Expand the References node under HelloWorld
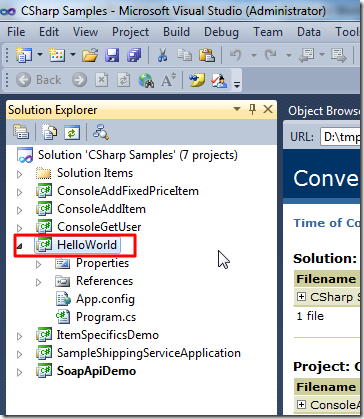 click(39, 282)
